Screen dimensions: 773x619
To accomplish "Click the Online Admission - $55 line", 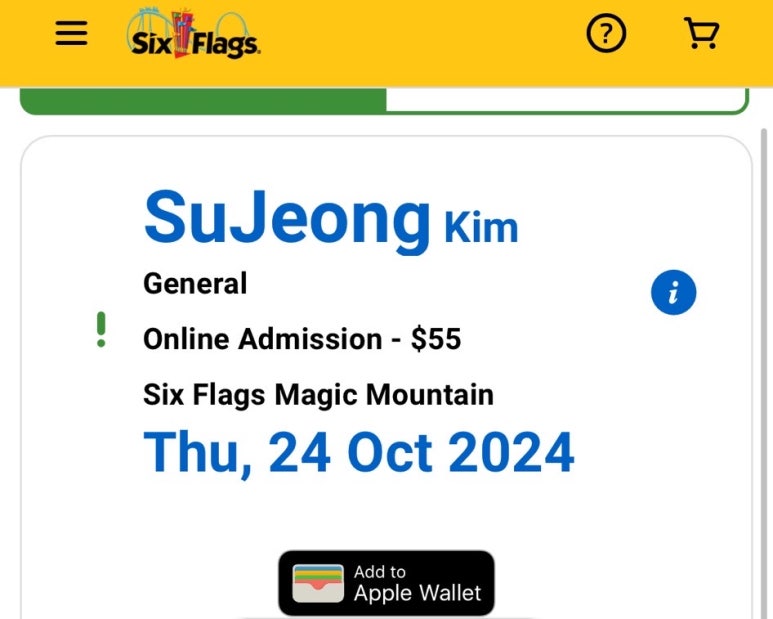I will coord(302,339).
